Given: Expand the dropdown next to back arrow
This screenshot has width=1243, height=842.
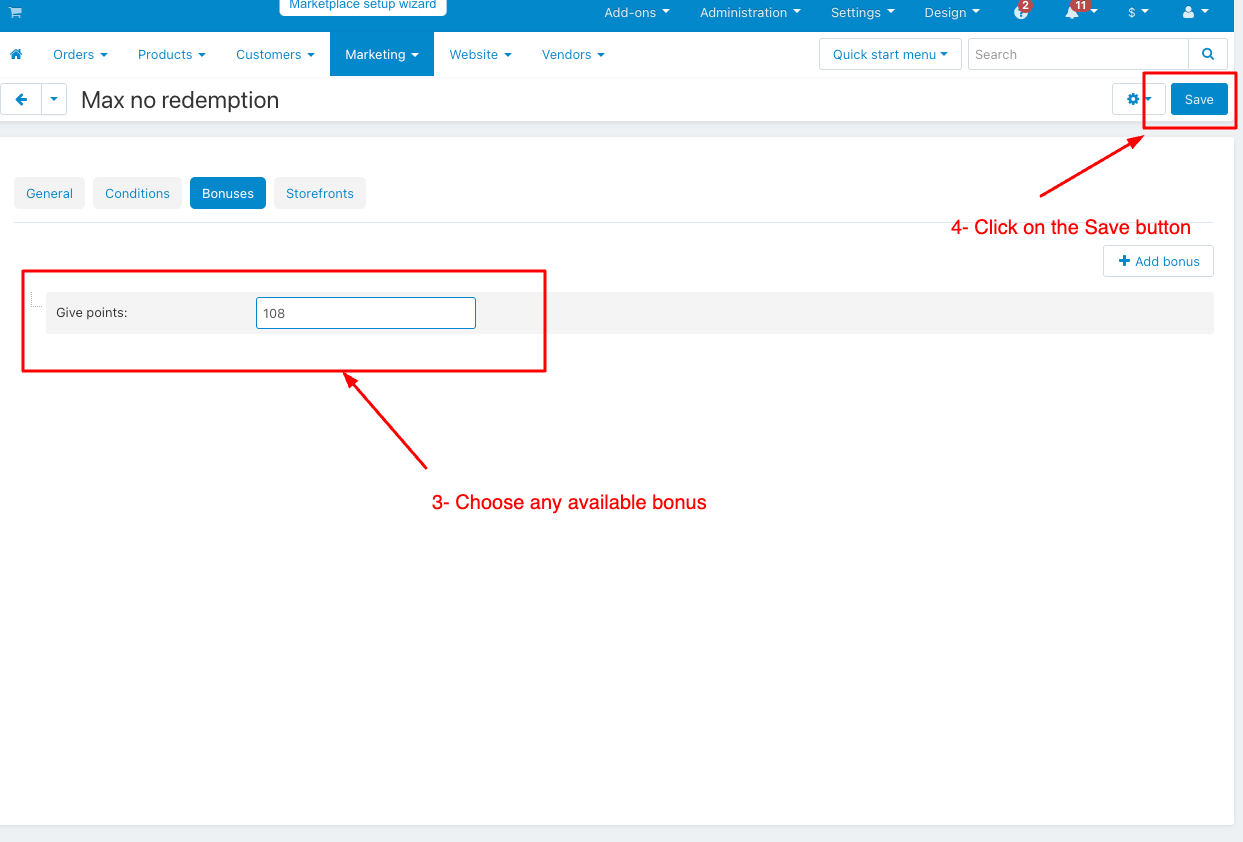Looking at the screenshot, I should tap(54, 100).
